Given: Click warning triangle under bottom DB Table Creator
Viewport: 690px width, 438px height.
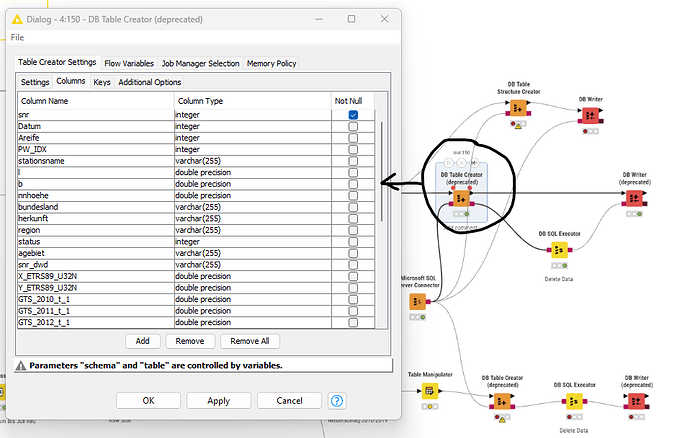Looking at the screenshot, I should (502, 420).
